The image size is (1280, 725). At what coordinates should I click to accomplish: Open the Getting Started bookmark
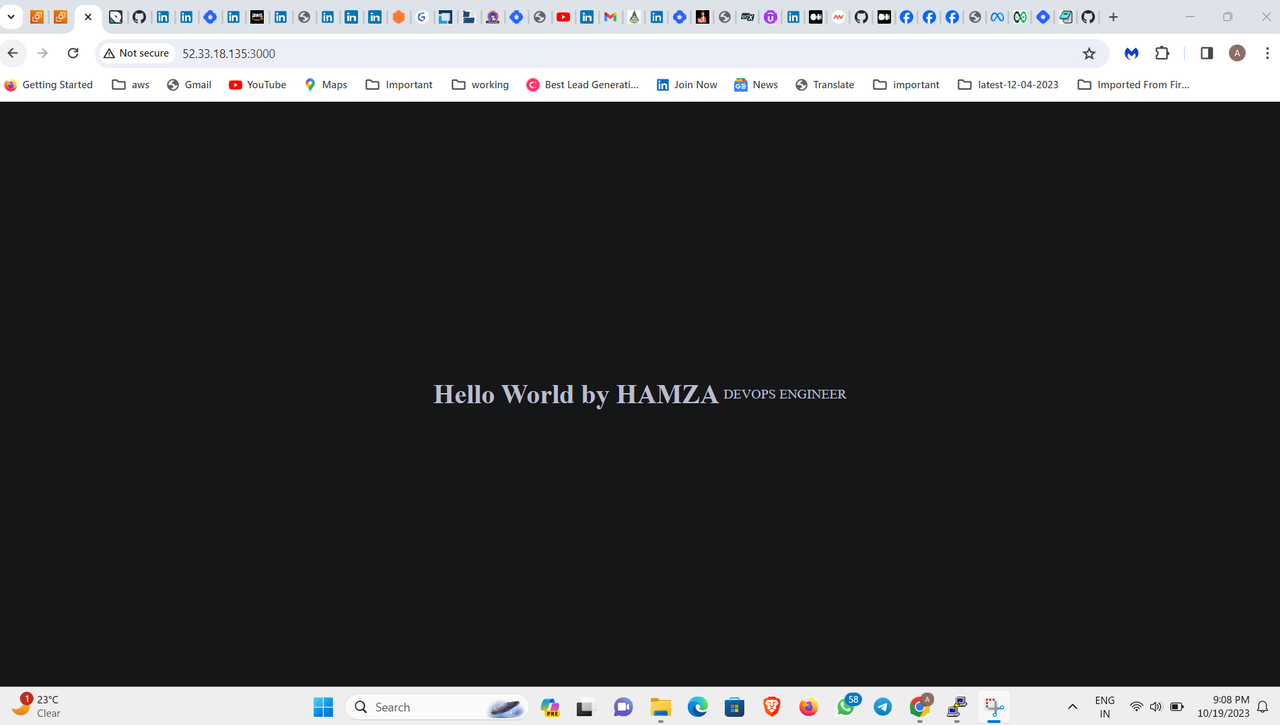(48, 84)
